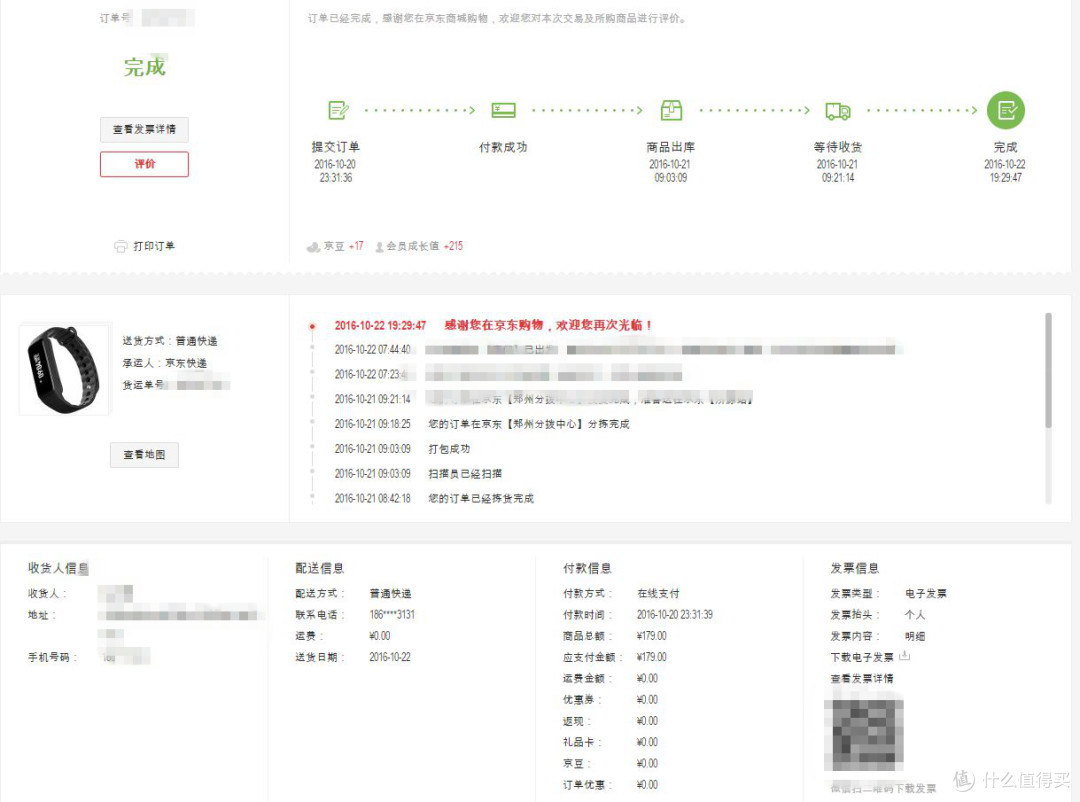Click the 电子发票 invoice type value
This screenshot has height=802, width=1080.
(x=926, y=593)
